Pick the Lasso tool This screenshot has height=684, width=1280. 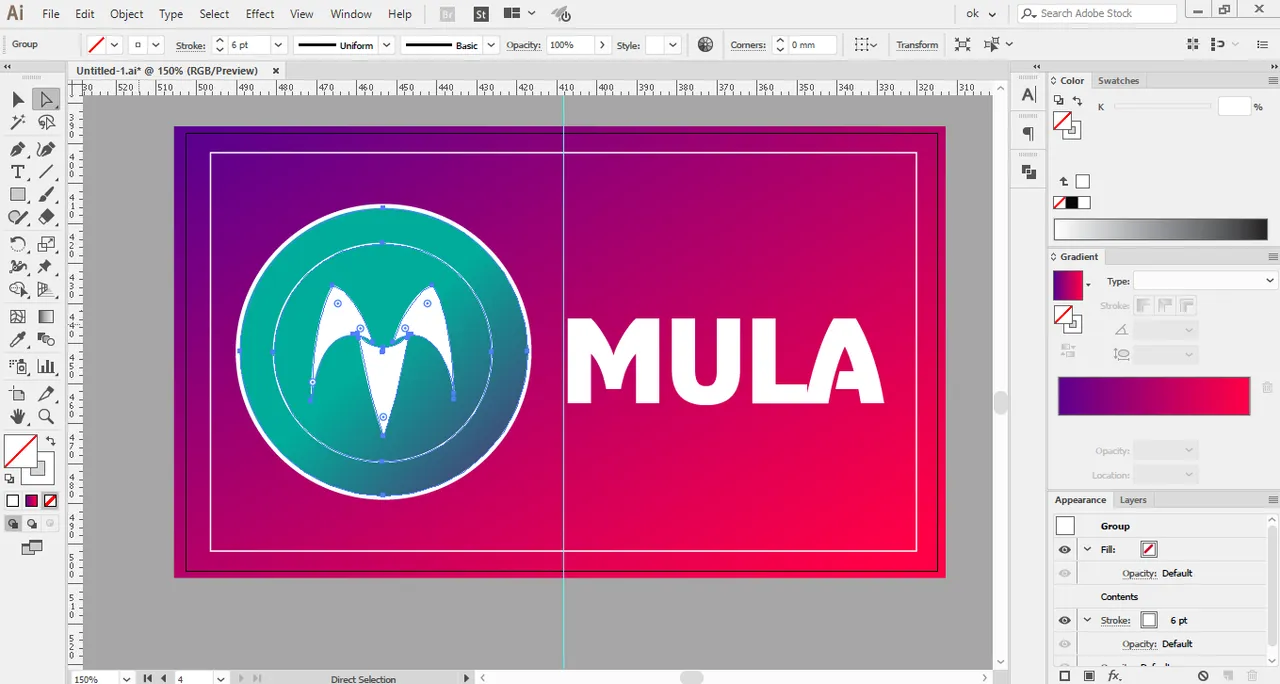(46, 122)
